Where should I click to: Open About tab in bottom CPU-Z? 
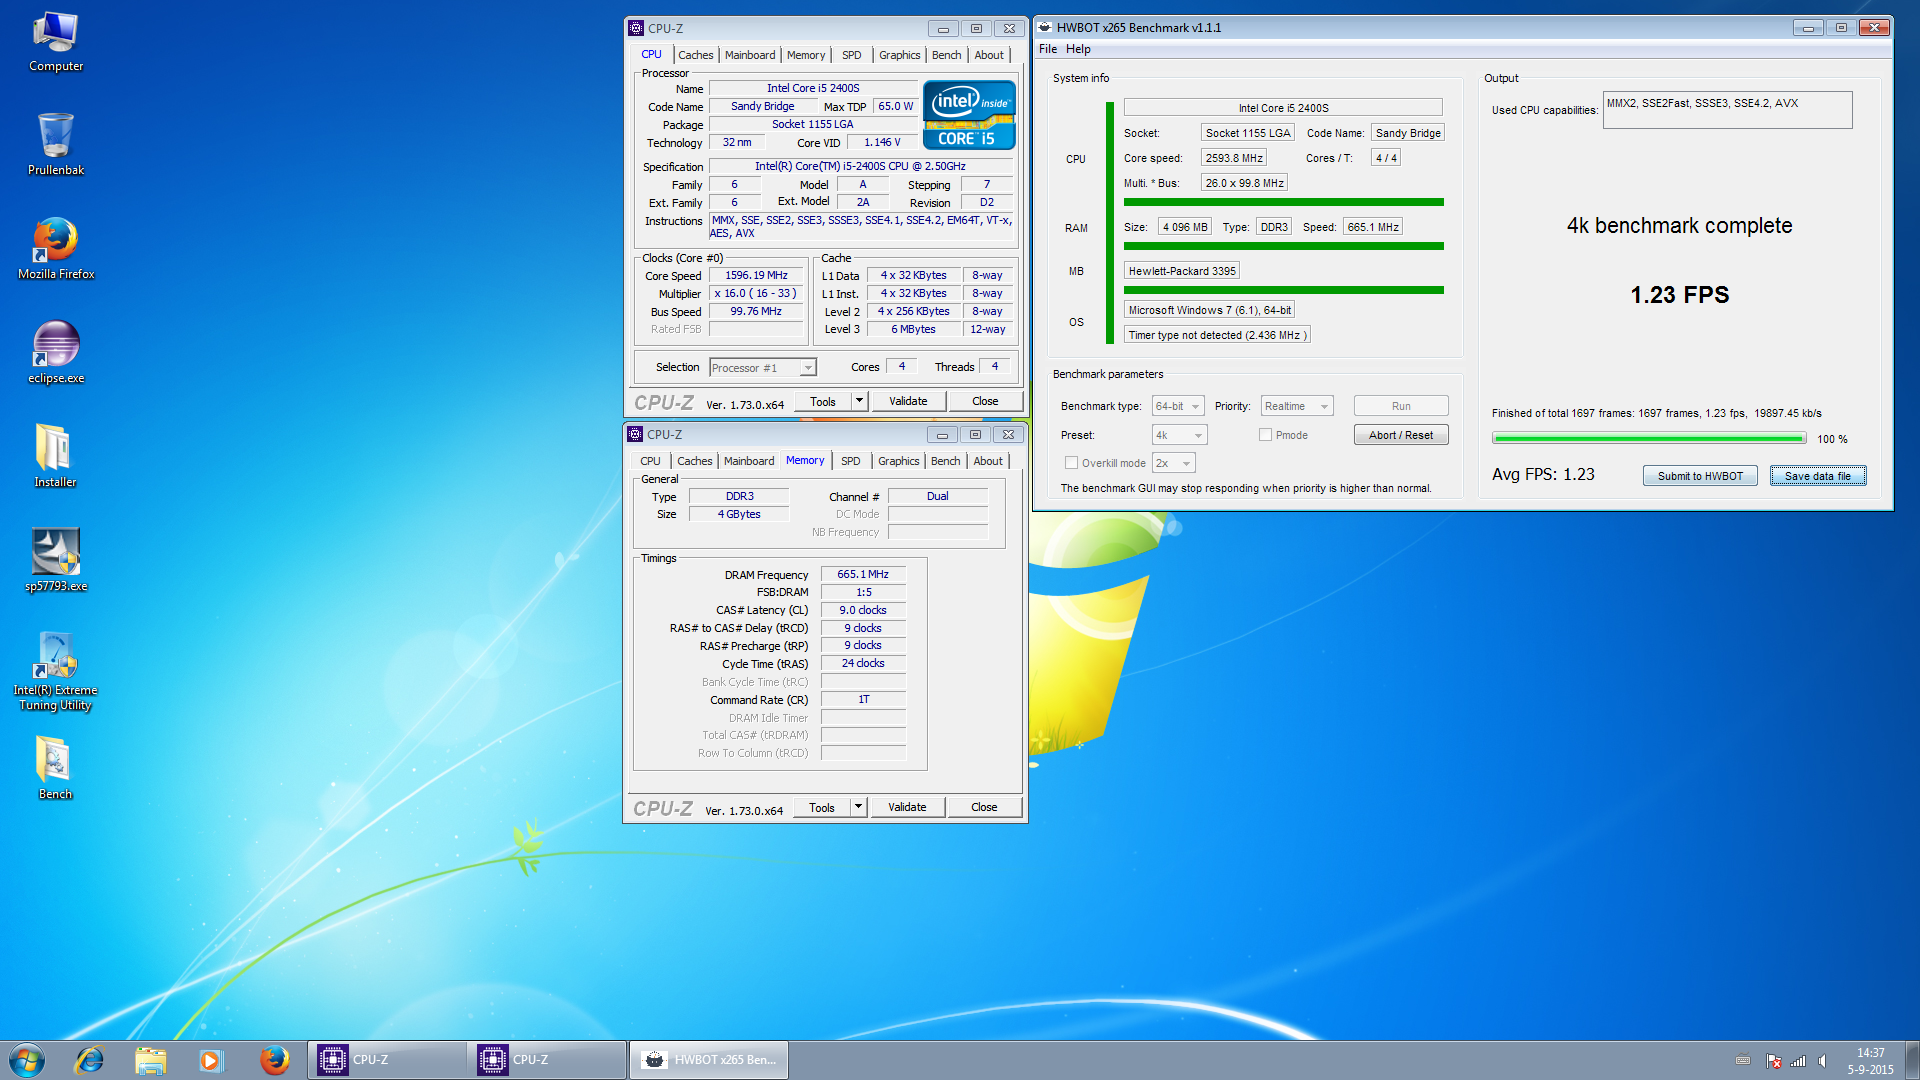tap(988, 461)
